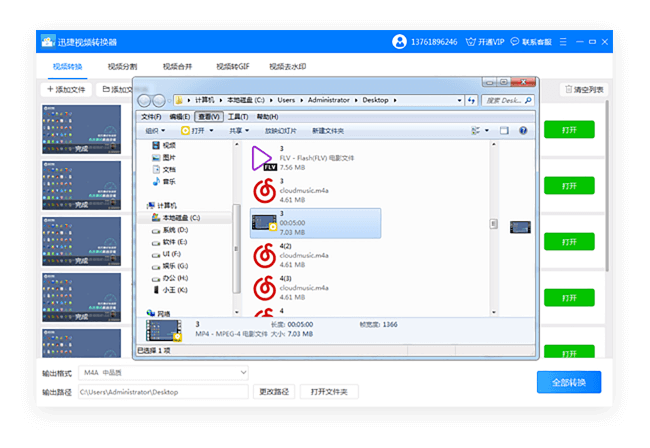Click the change path button
Image resolution: width=650 pixels, height=448 pixels.
274,392
